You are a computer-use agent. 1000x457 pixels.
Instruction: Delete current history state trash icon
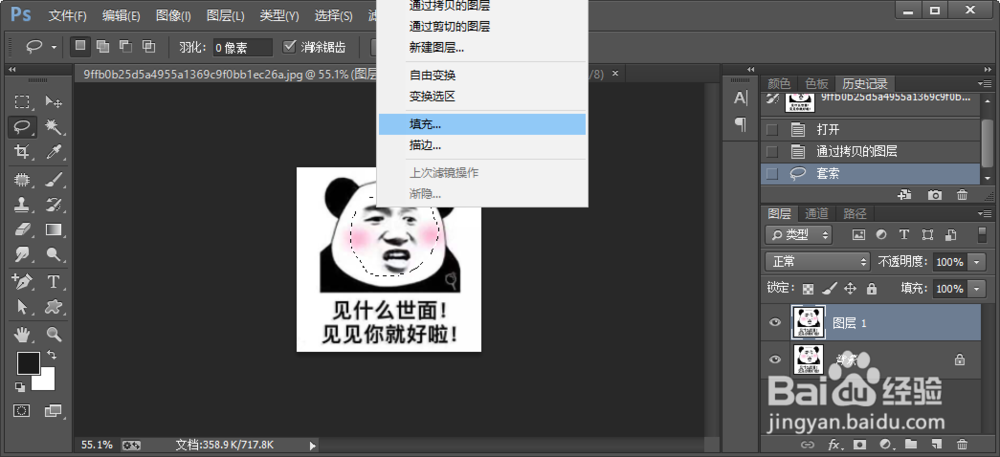[962, 195]
